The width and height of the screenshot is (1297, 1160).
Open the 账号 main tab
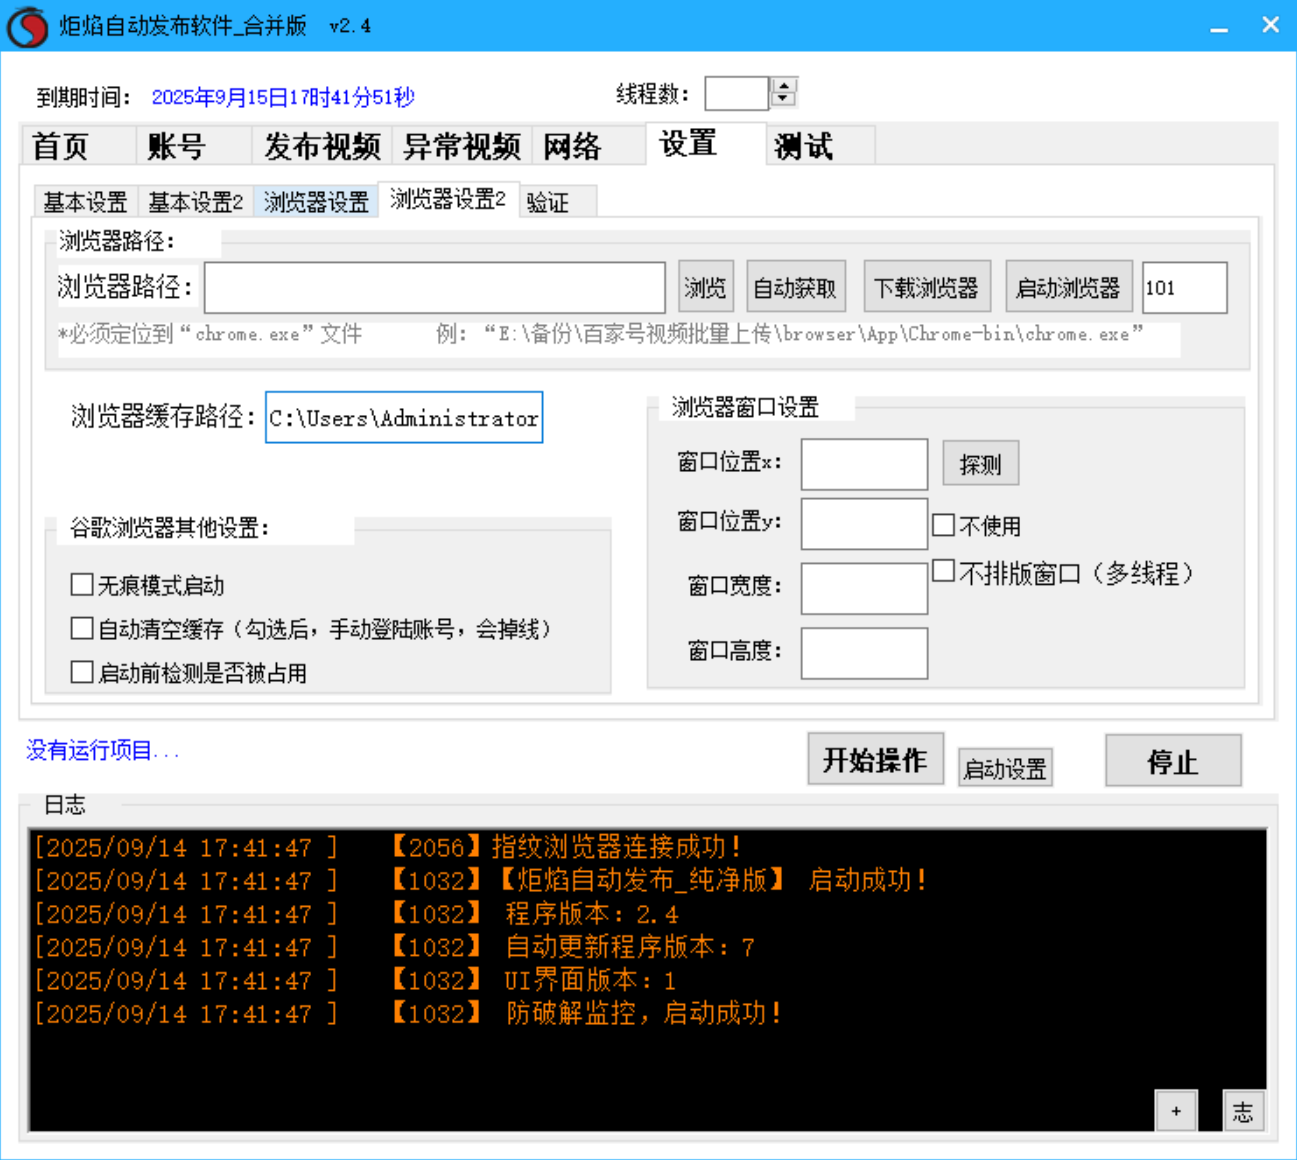(176, 147)
